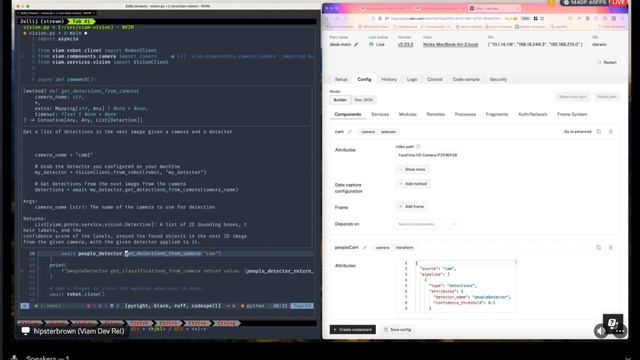Open the Code sample tab

click(466, 79)
